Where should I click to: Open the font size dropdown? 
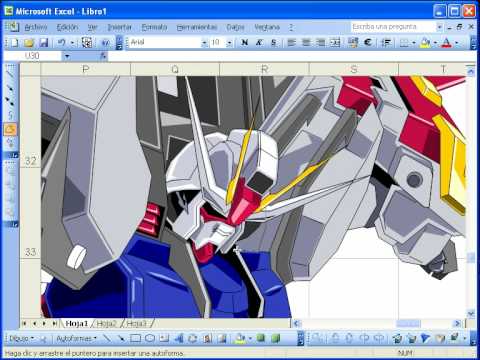(x=229, y=43)
